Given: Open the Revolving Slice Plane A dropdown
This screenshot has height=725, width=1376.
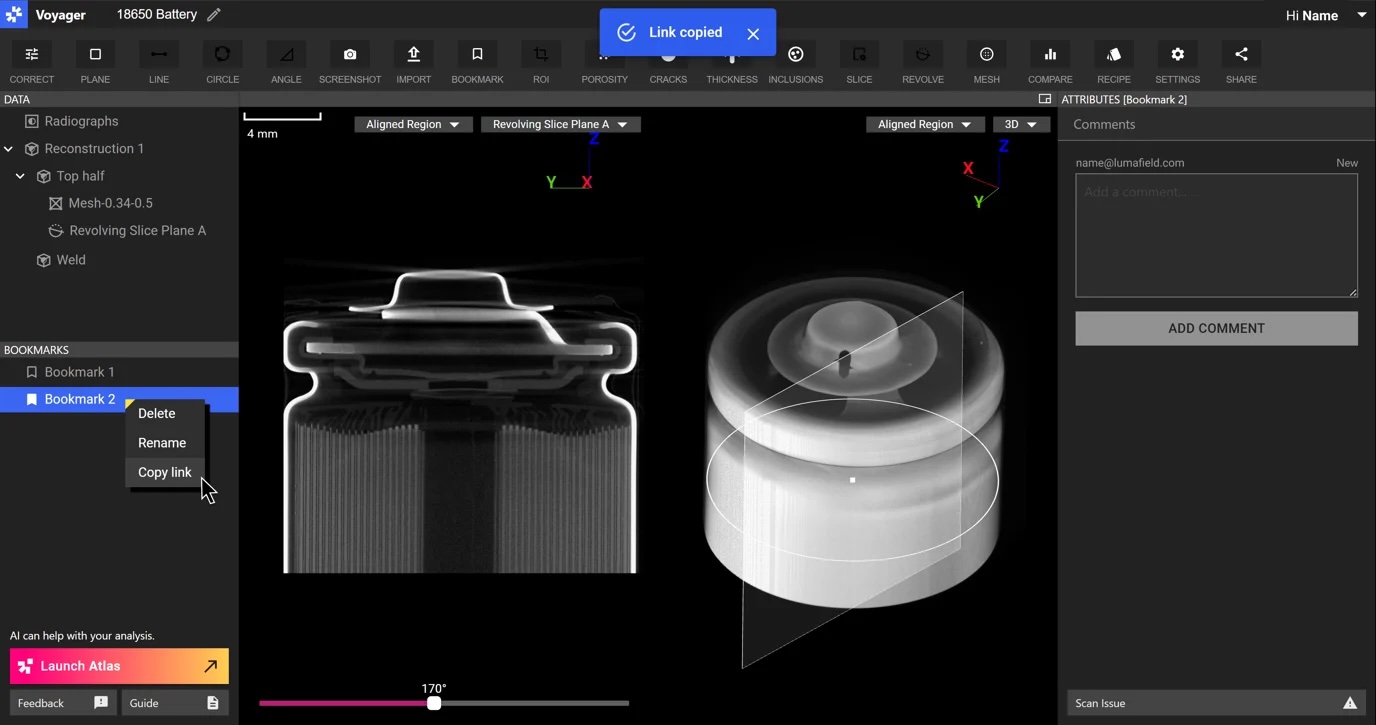Looking at the screenshot, I should tap(561, 124).
